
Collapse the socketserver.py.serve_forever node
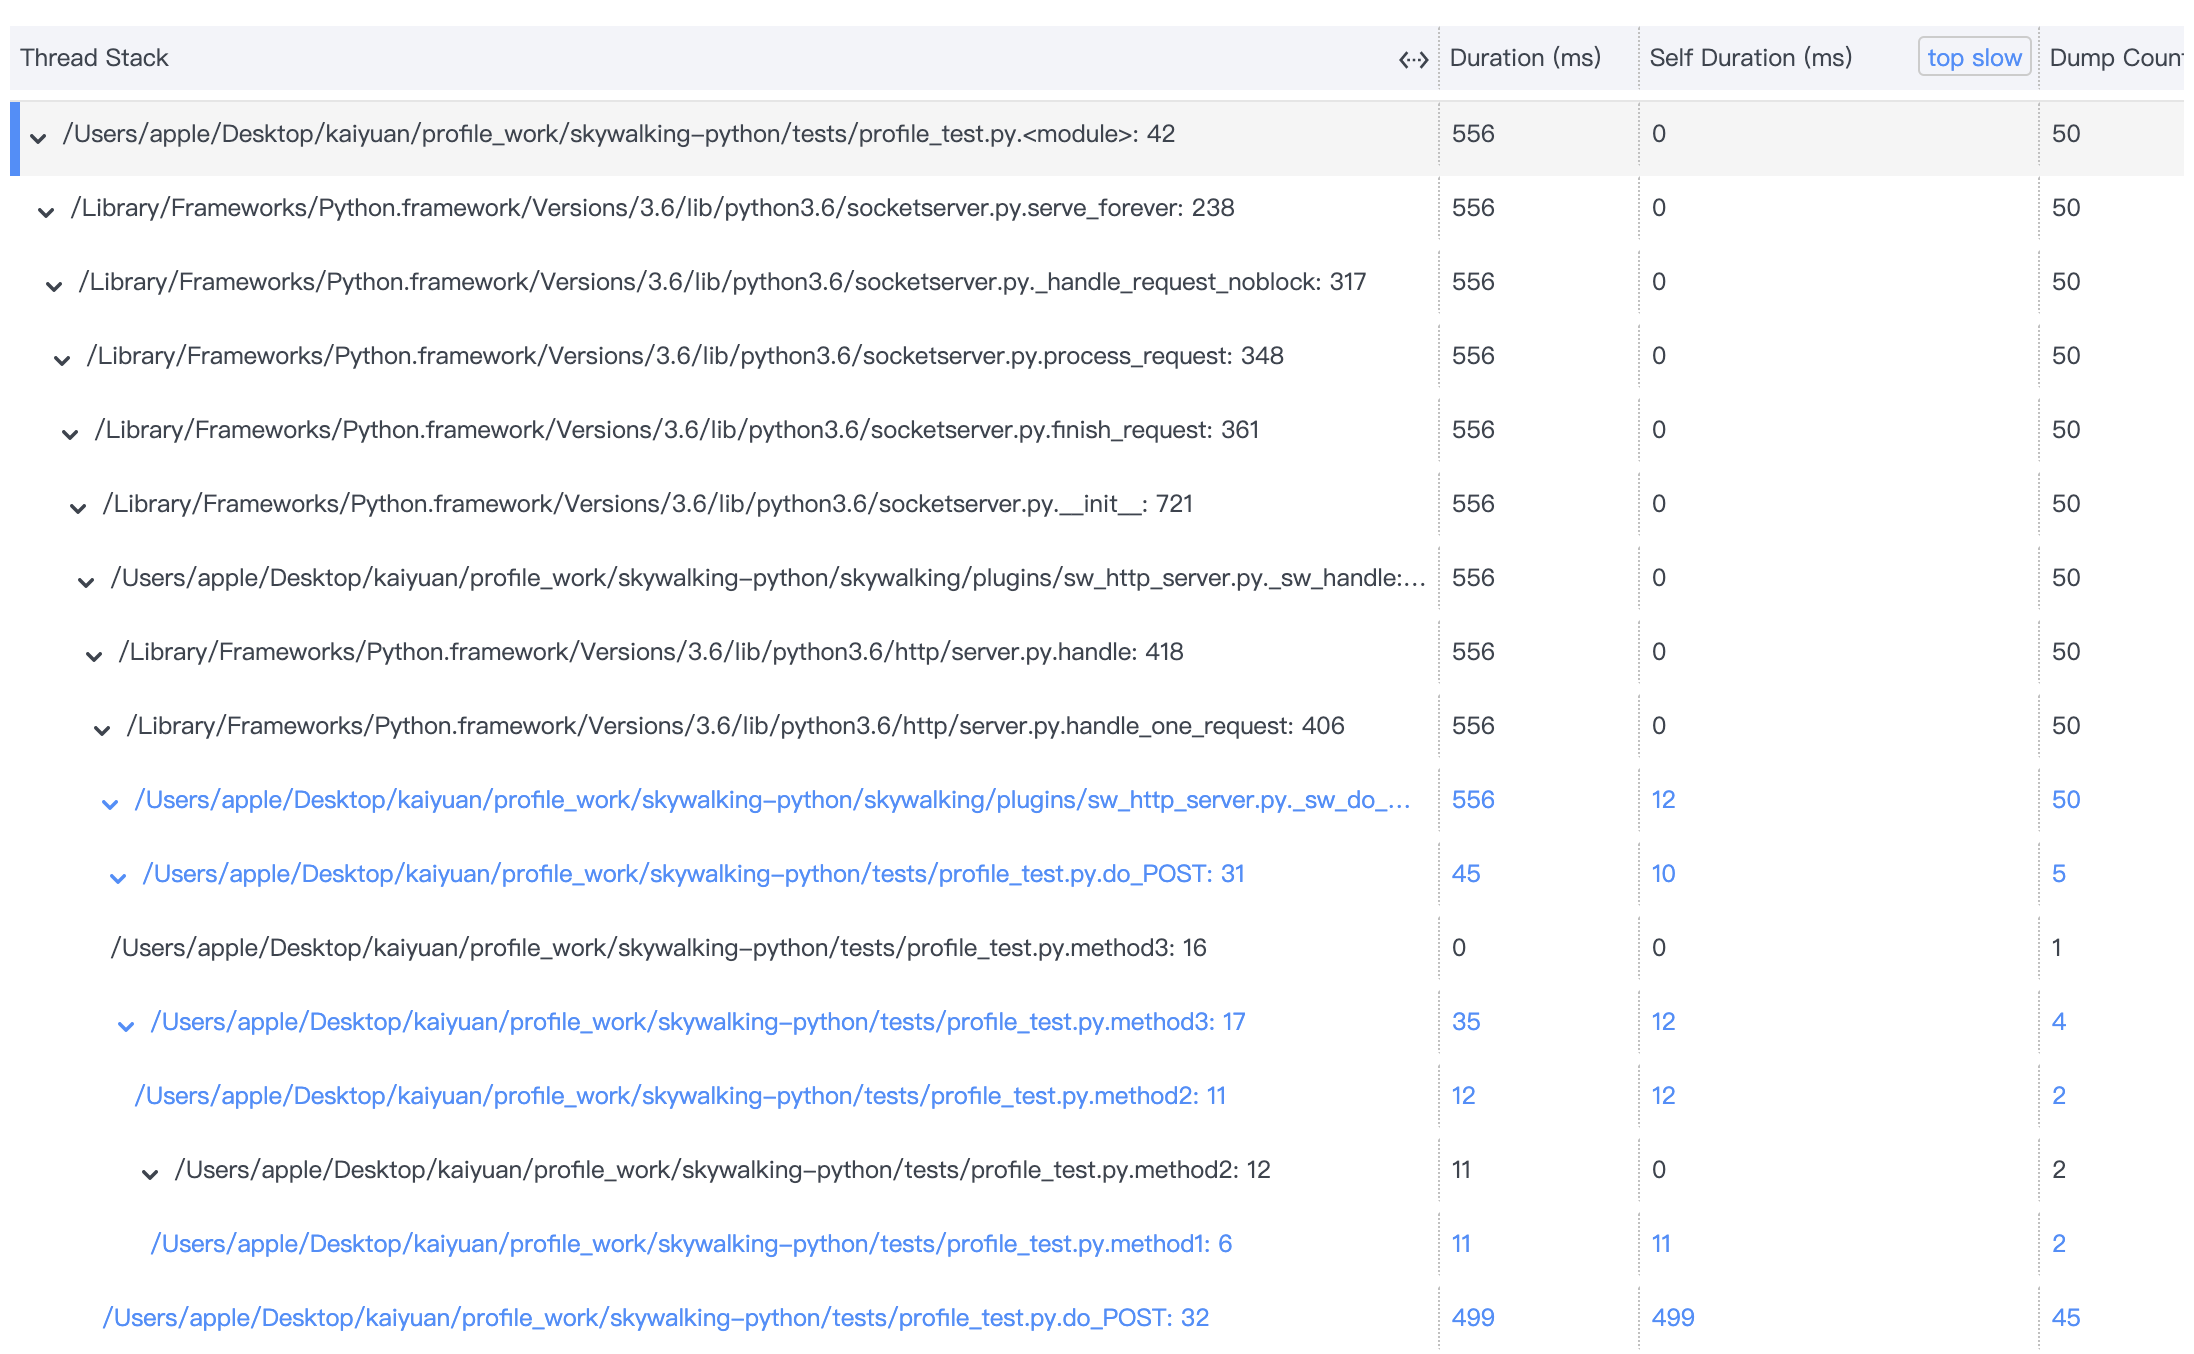click(46, 210)
